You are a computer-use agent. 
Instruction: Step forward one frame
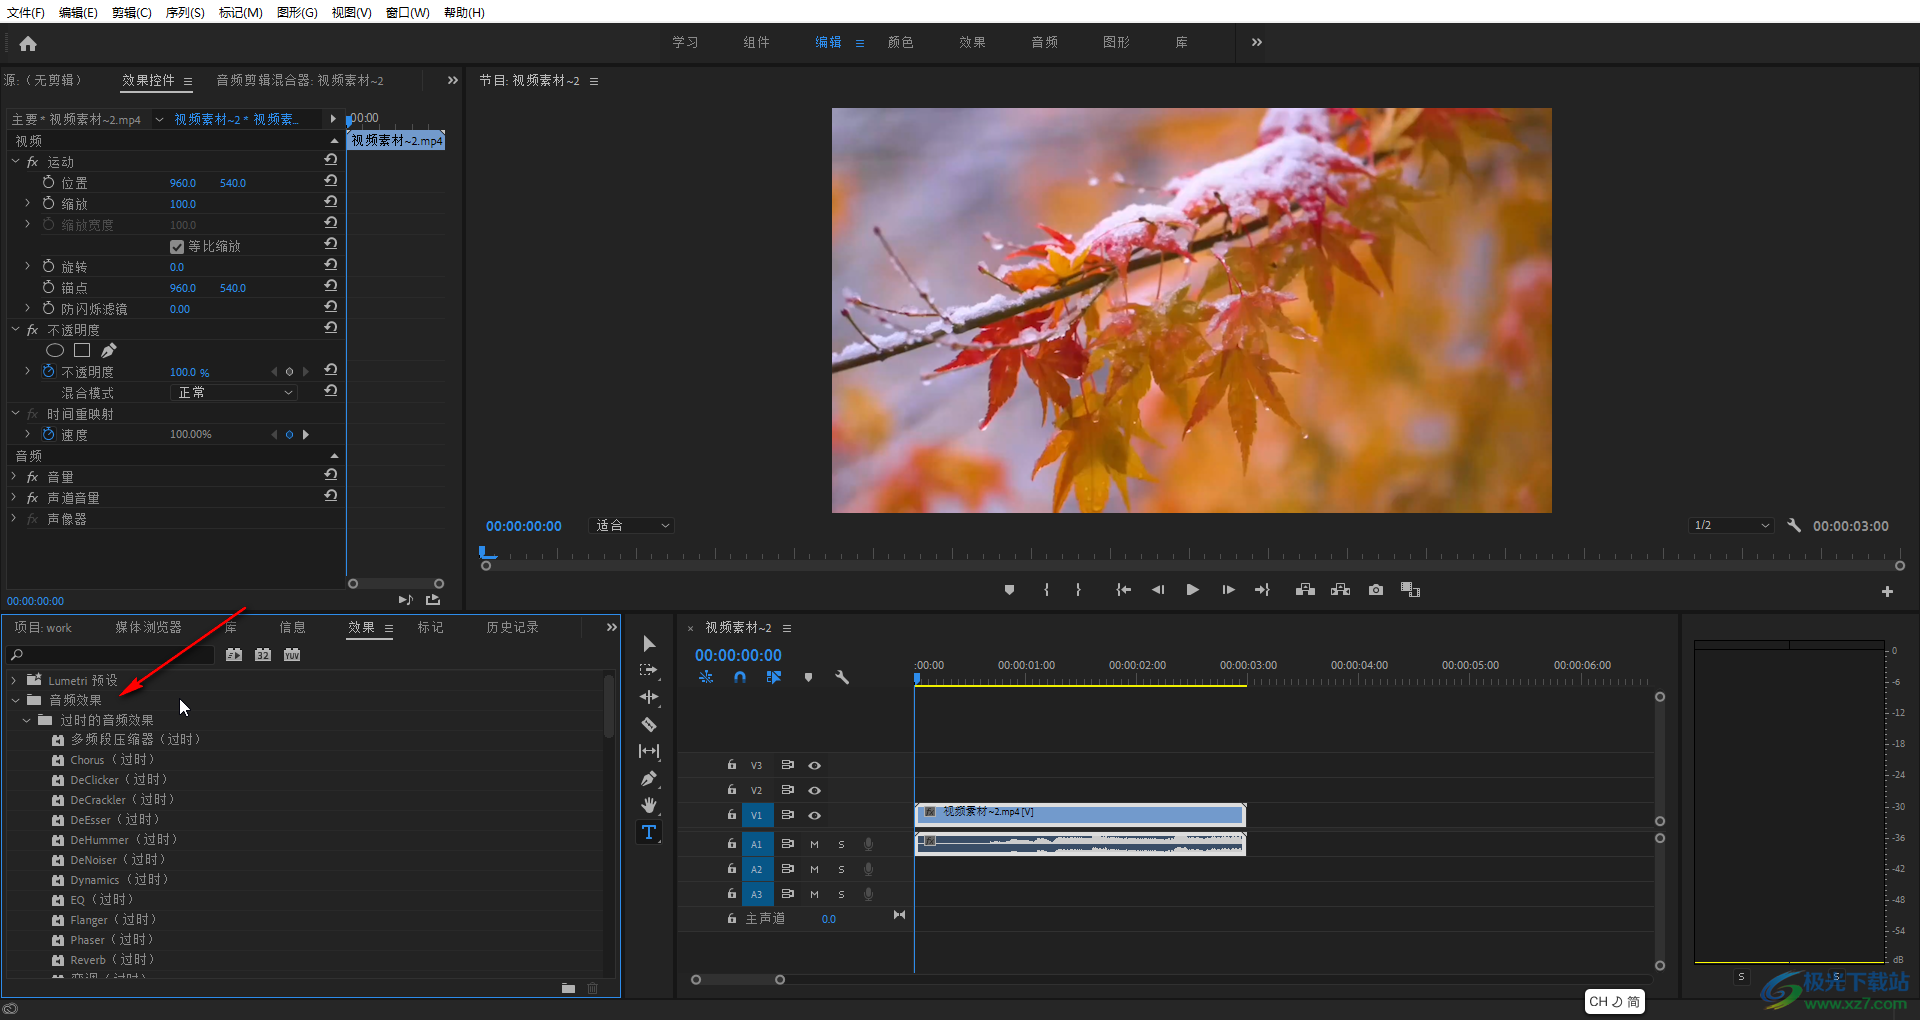(1228, 590)
